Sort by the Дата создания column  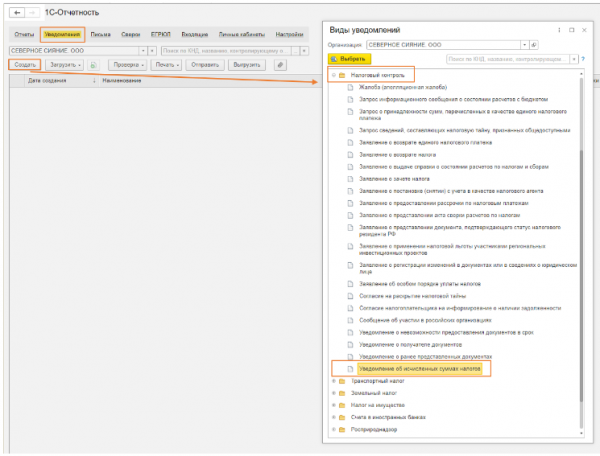[x=60, y=80]
